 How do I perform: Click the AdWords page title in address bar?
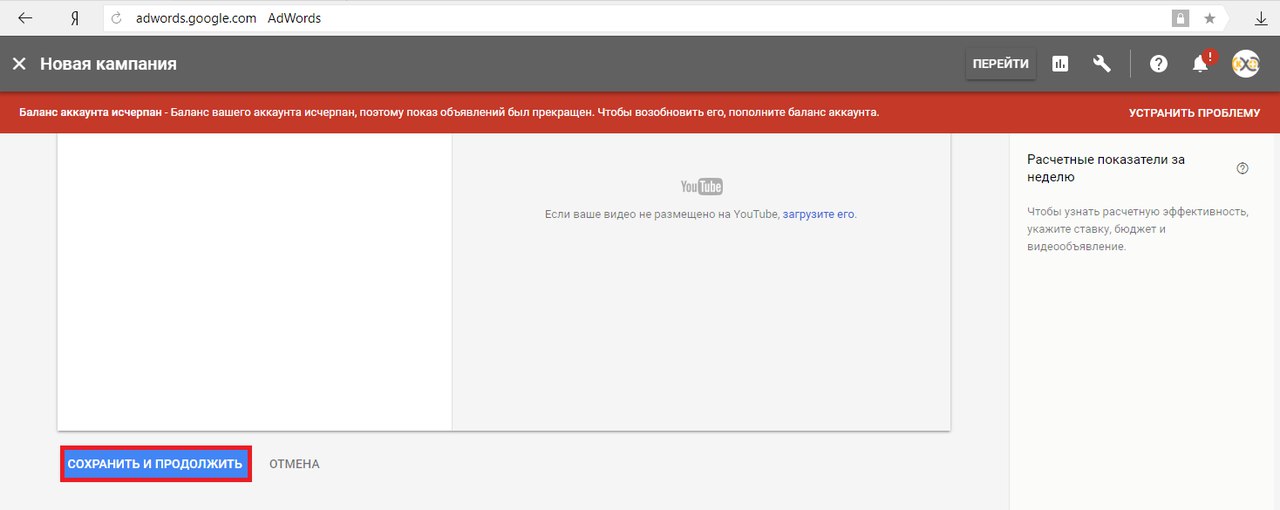(x=294, y=18)
